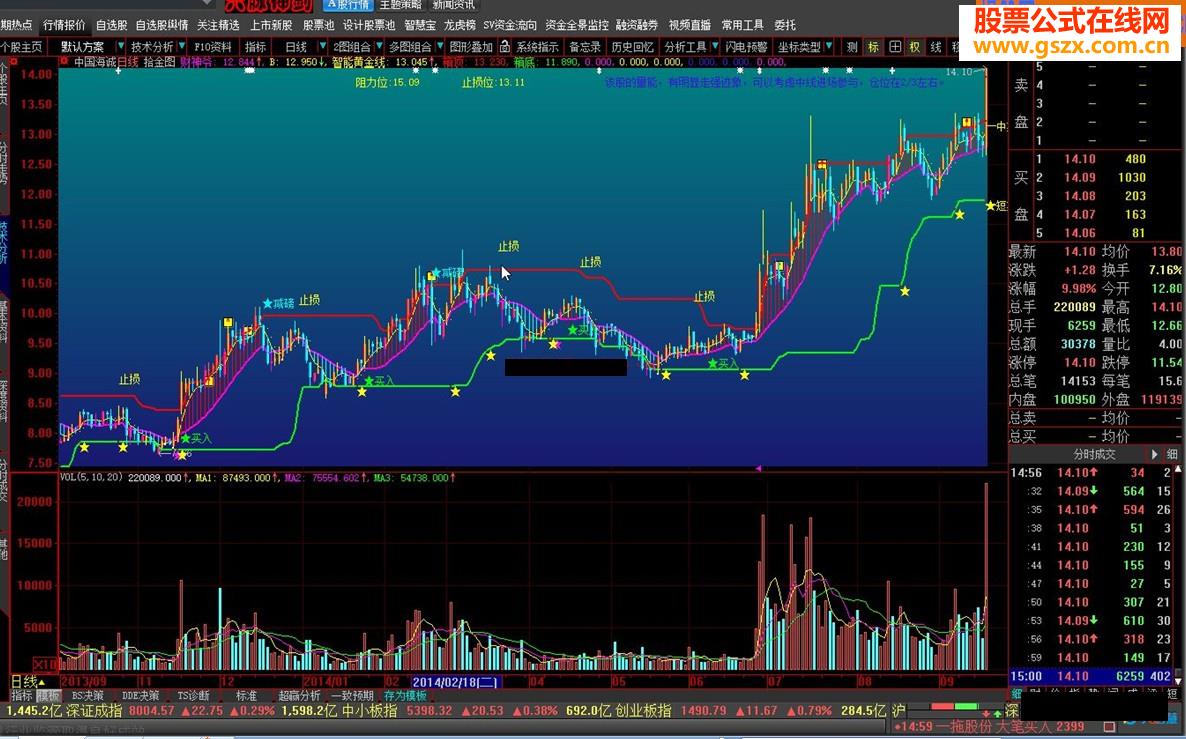Click the 存为模板 link

(x=405, y=695)
